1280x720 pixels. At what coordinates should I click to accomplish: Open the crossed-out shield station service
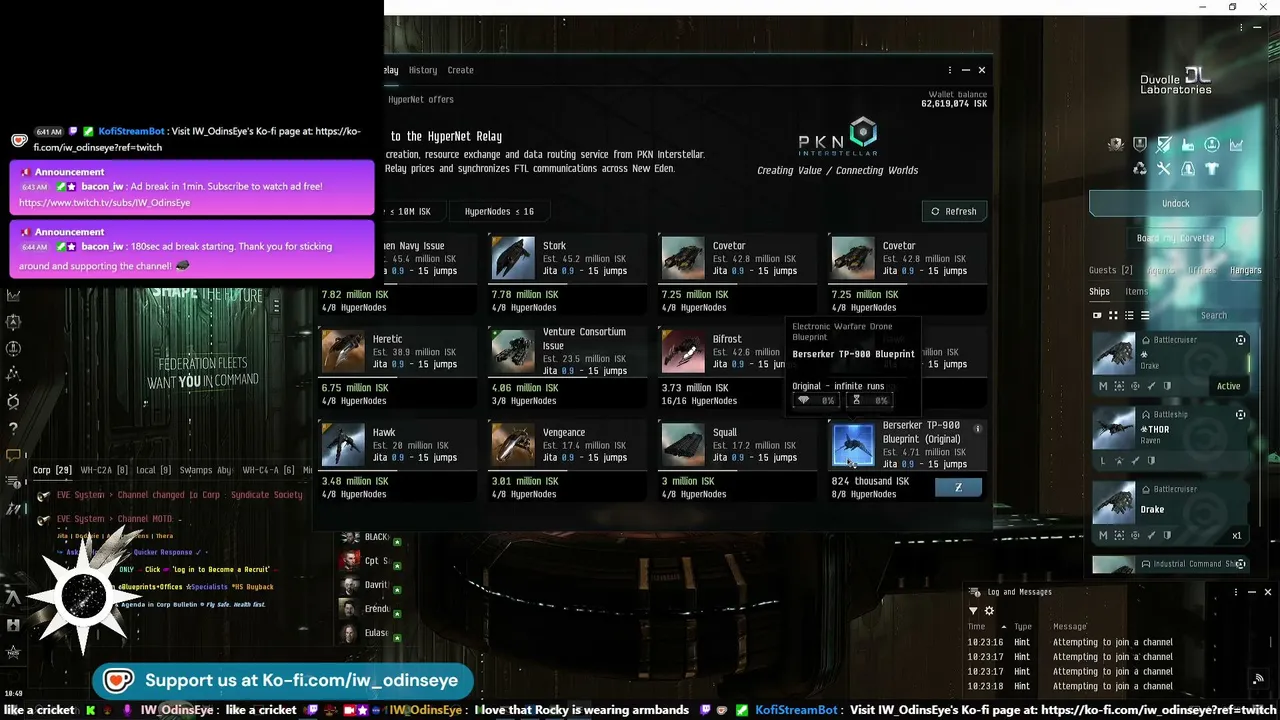coord(1164,145)
